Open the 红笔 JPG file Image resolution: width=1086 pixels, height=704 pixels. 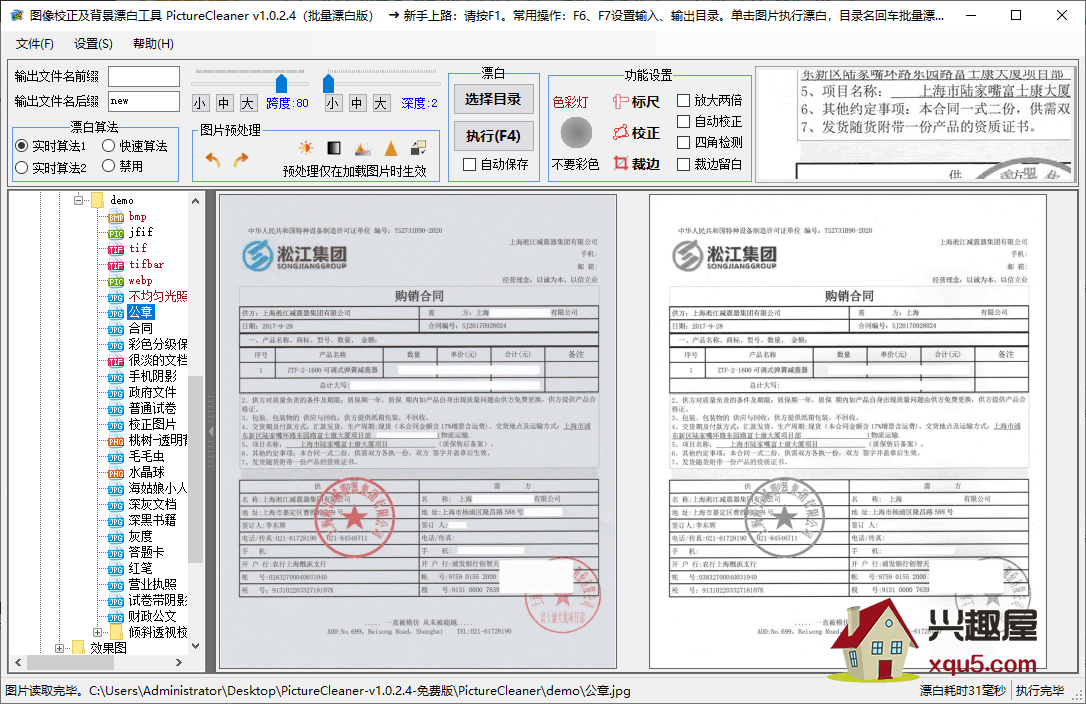click(141, 568)
